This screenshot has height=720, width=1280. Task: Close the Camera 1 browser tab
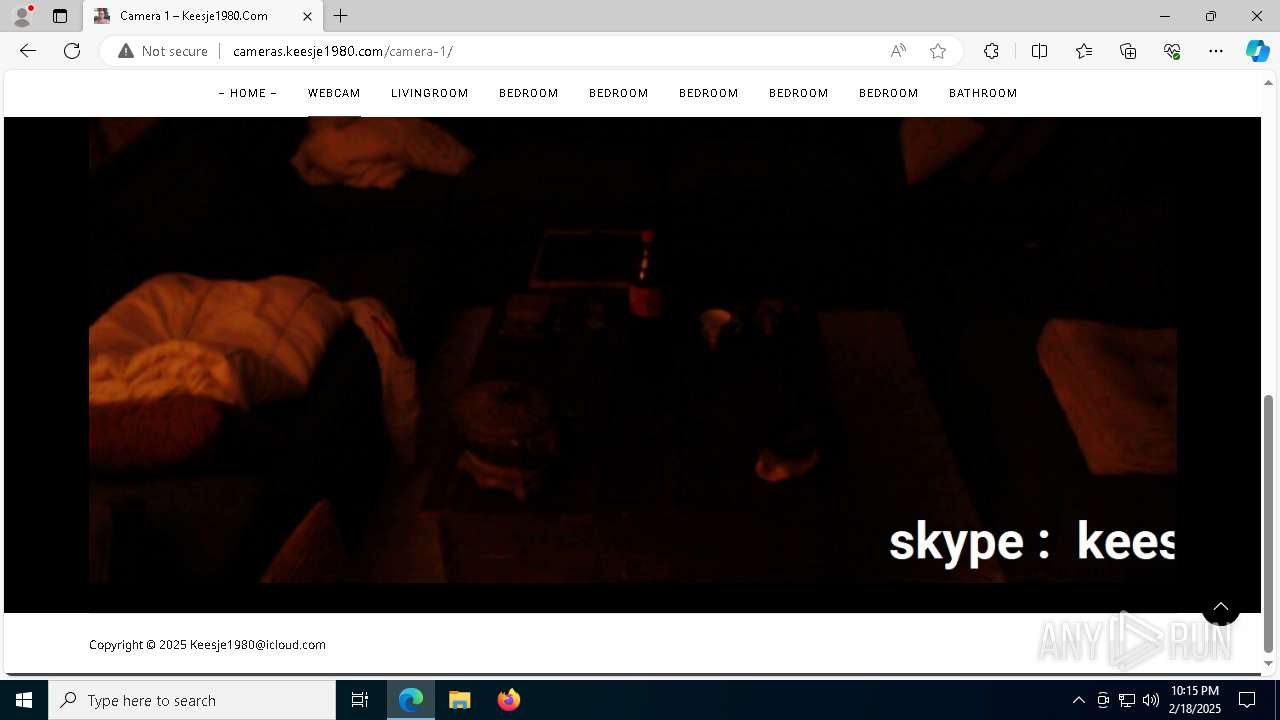point(307,16)
